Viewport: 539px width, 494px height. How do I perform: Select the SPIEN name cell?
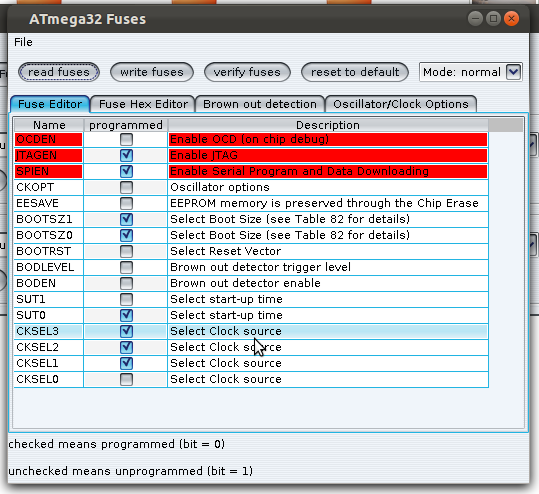(x=48, y=171)
